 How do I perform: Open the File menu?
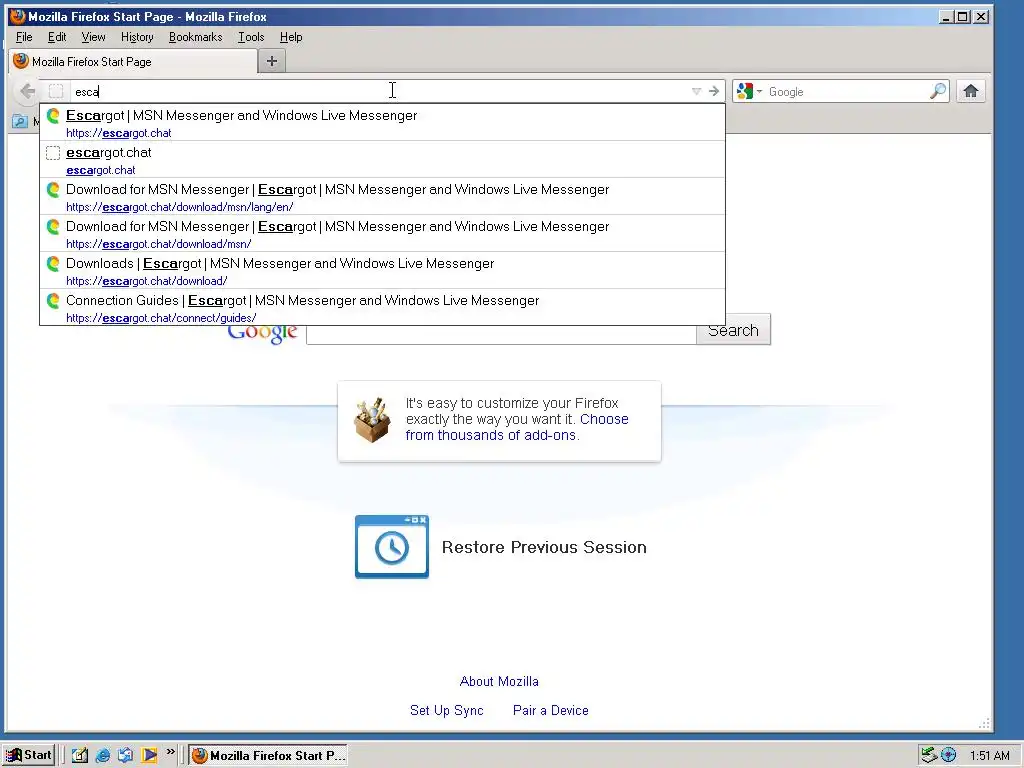[24, 37]
